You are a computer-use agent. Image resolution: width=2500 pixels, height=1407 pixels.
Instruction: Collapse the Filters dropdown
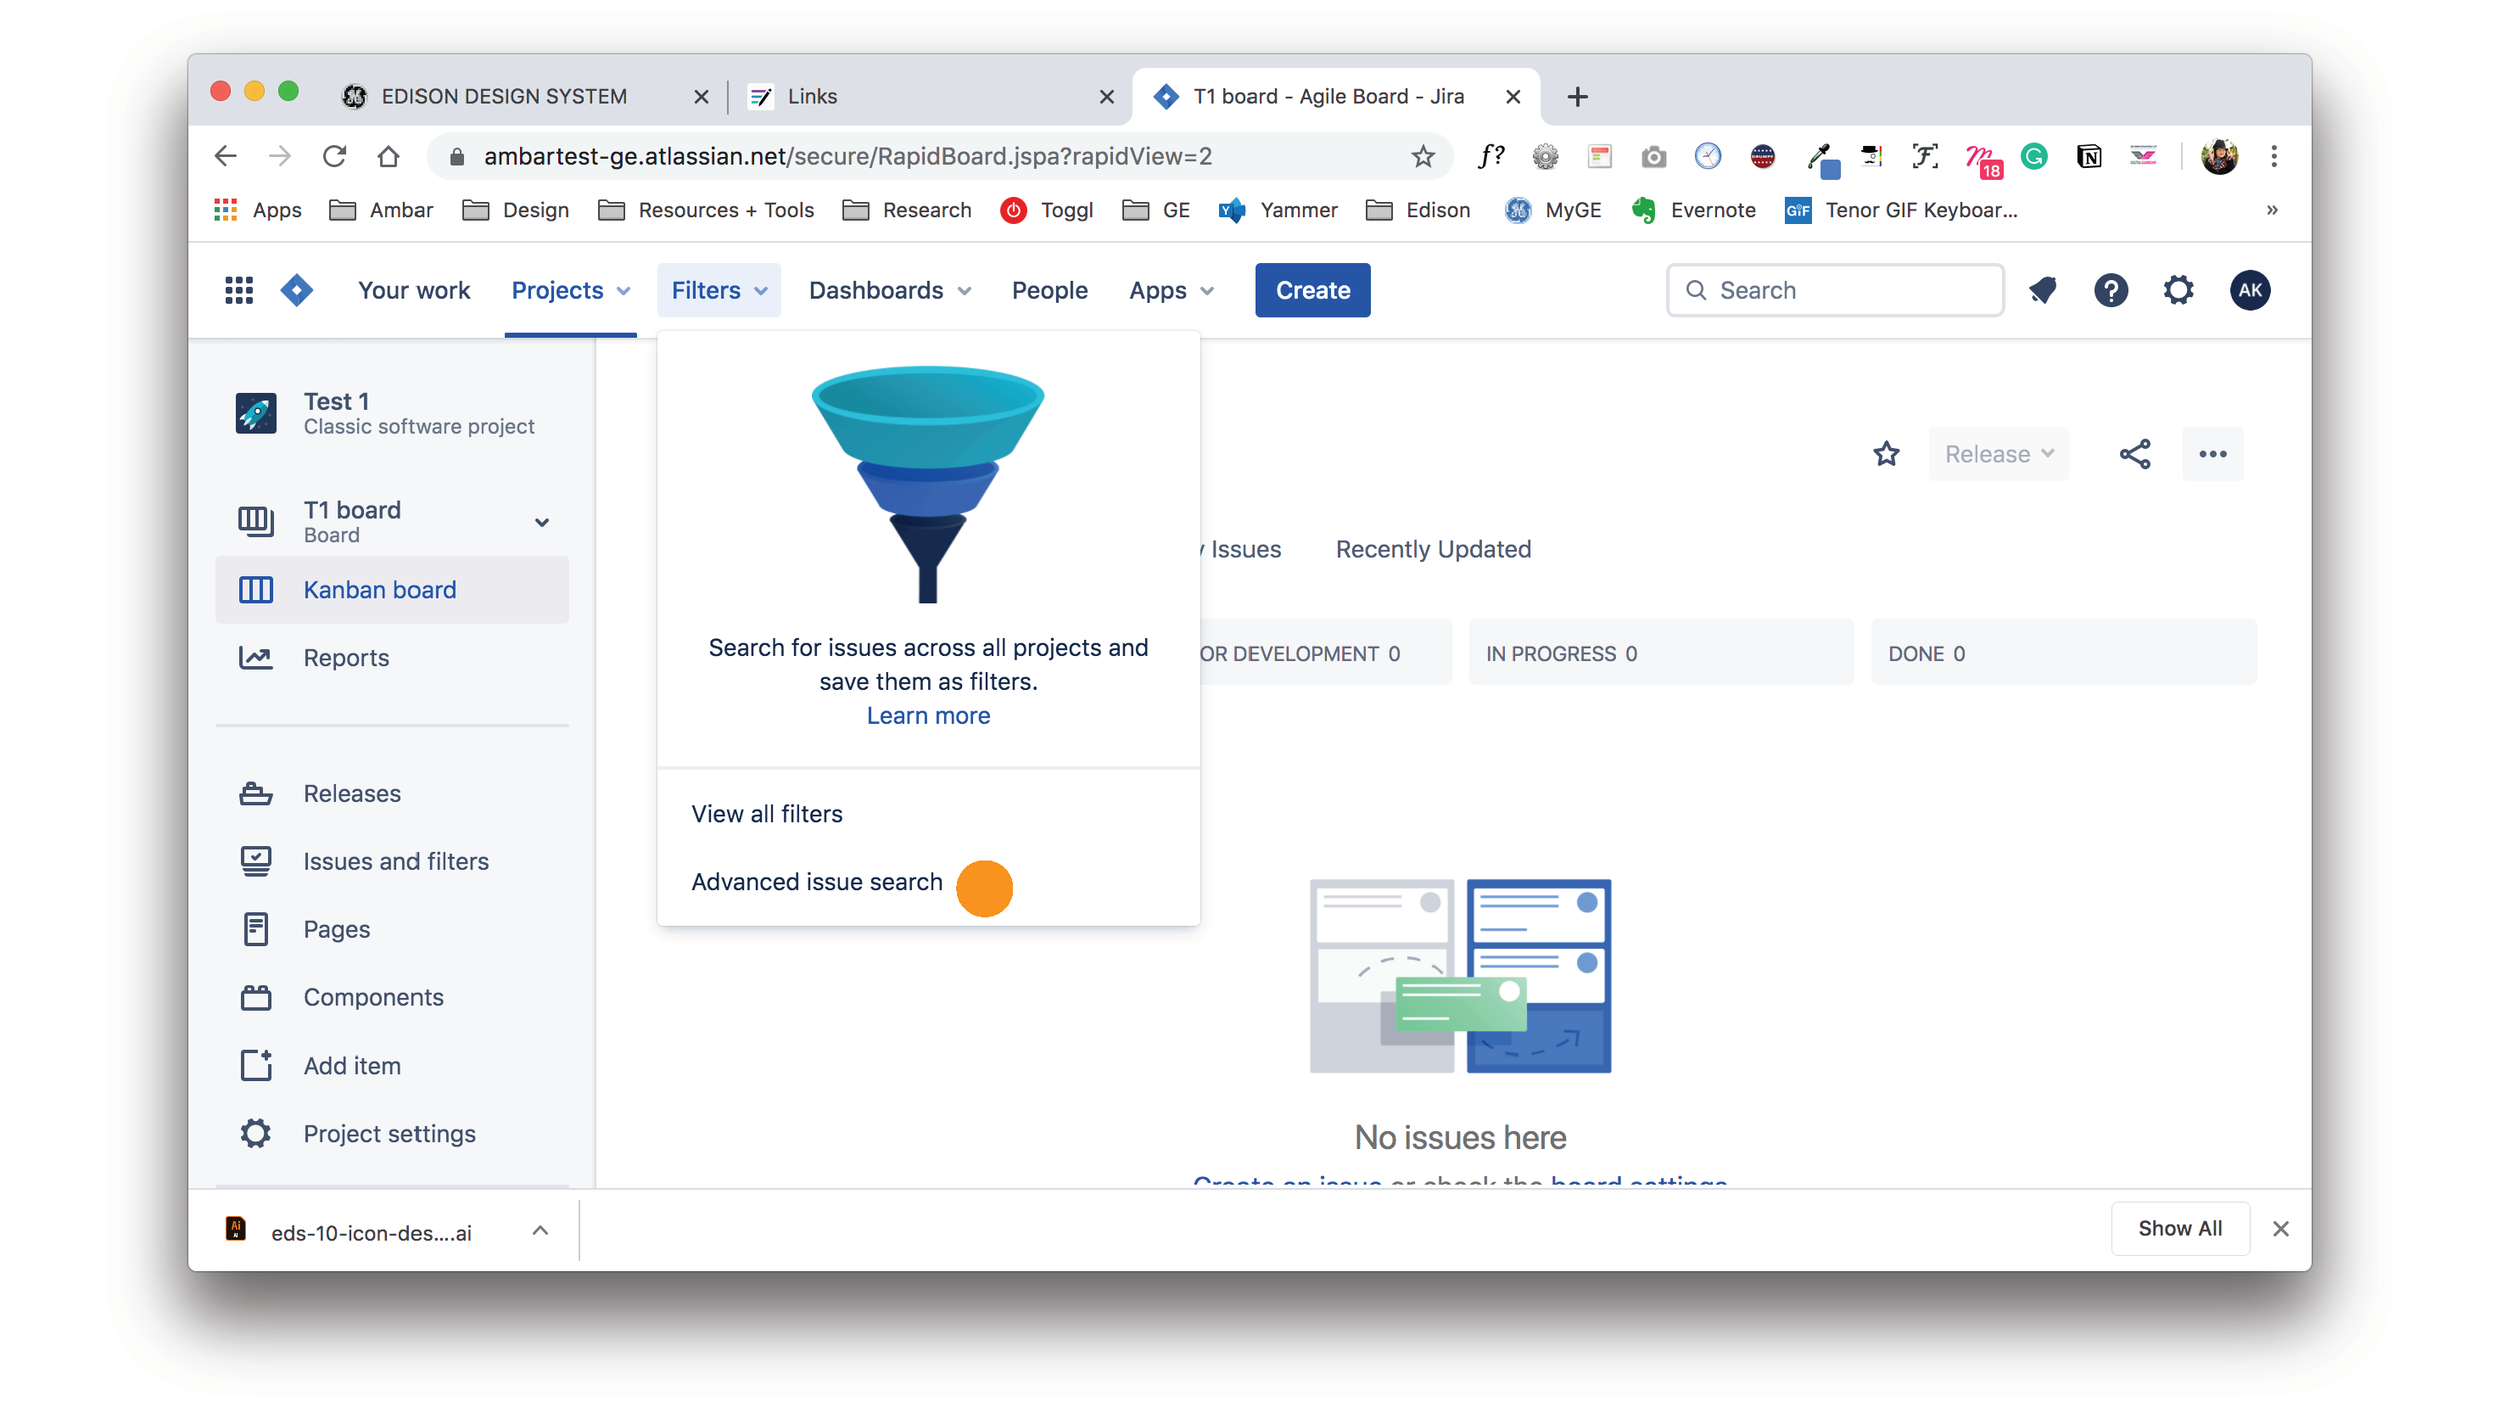[718, 290]
